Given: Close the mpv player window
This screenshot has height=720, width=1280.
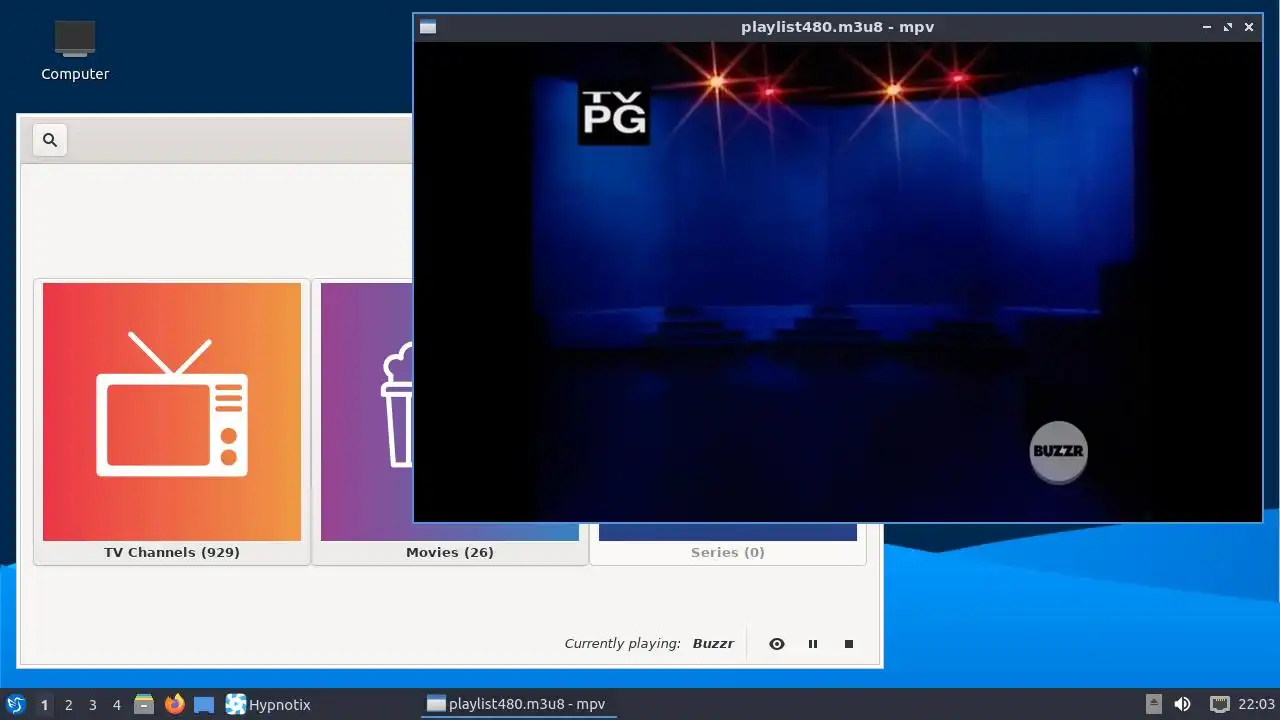Looking at the screenshot, I should click(1249, 27).
